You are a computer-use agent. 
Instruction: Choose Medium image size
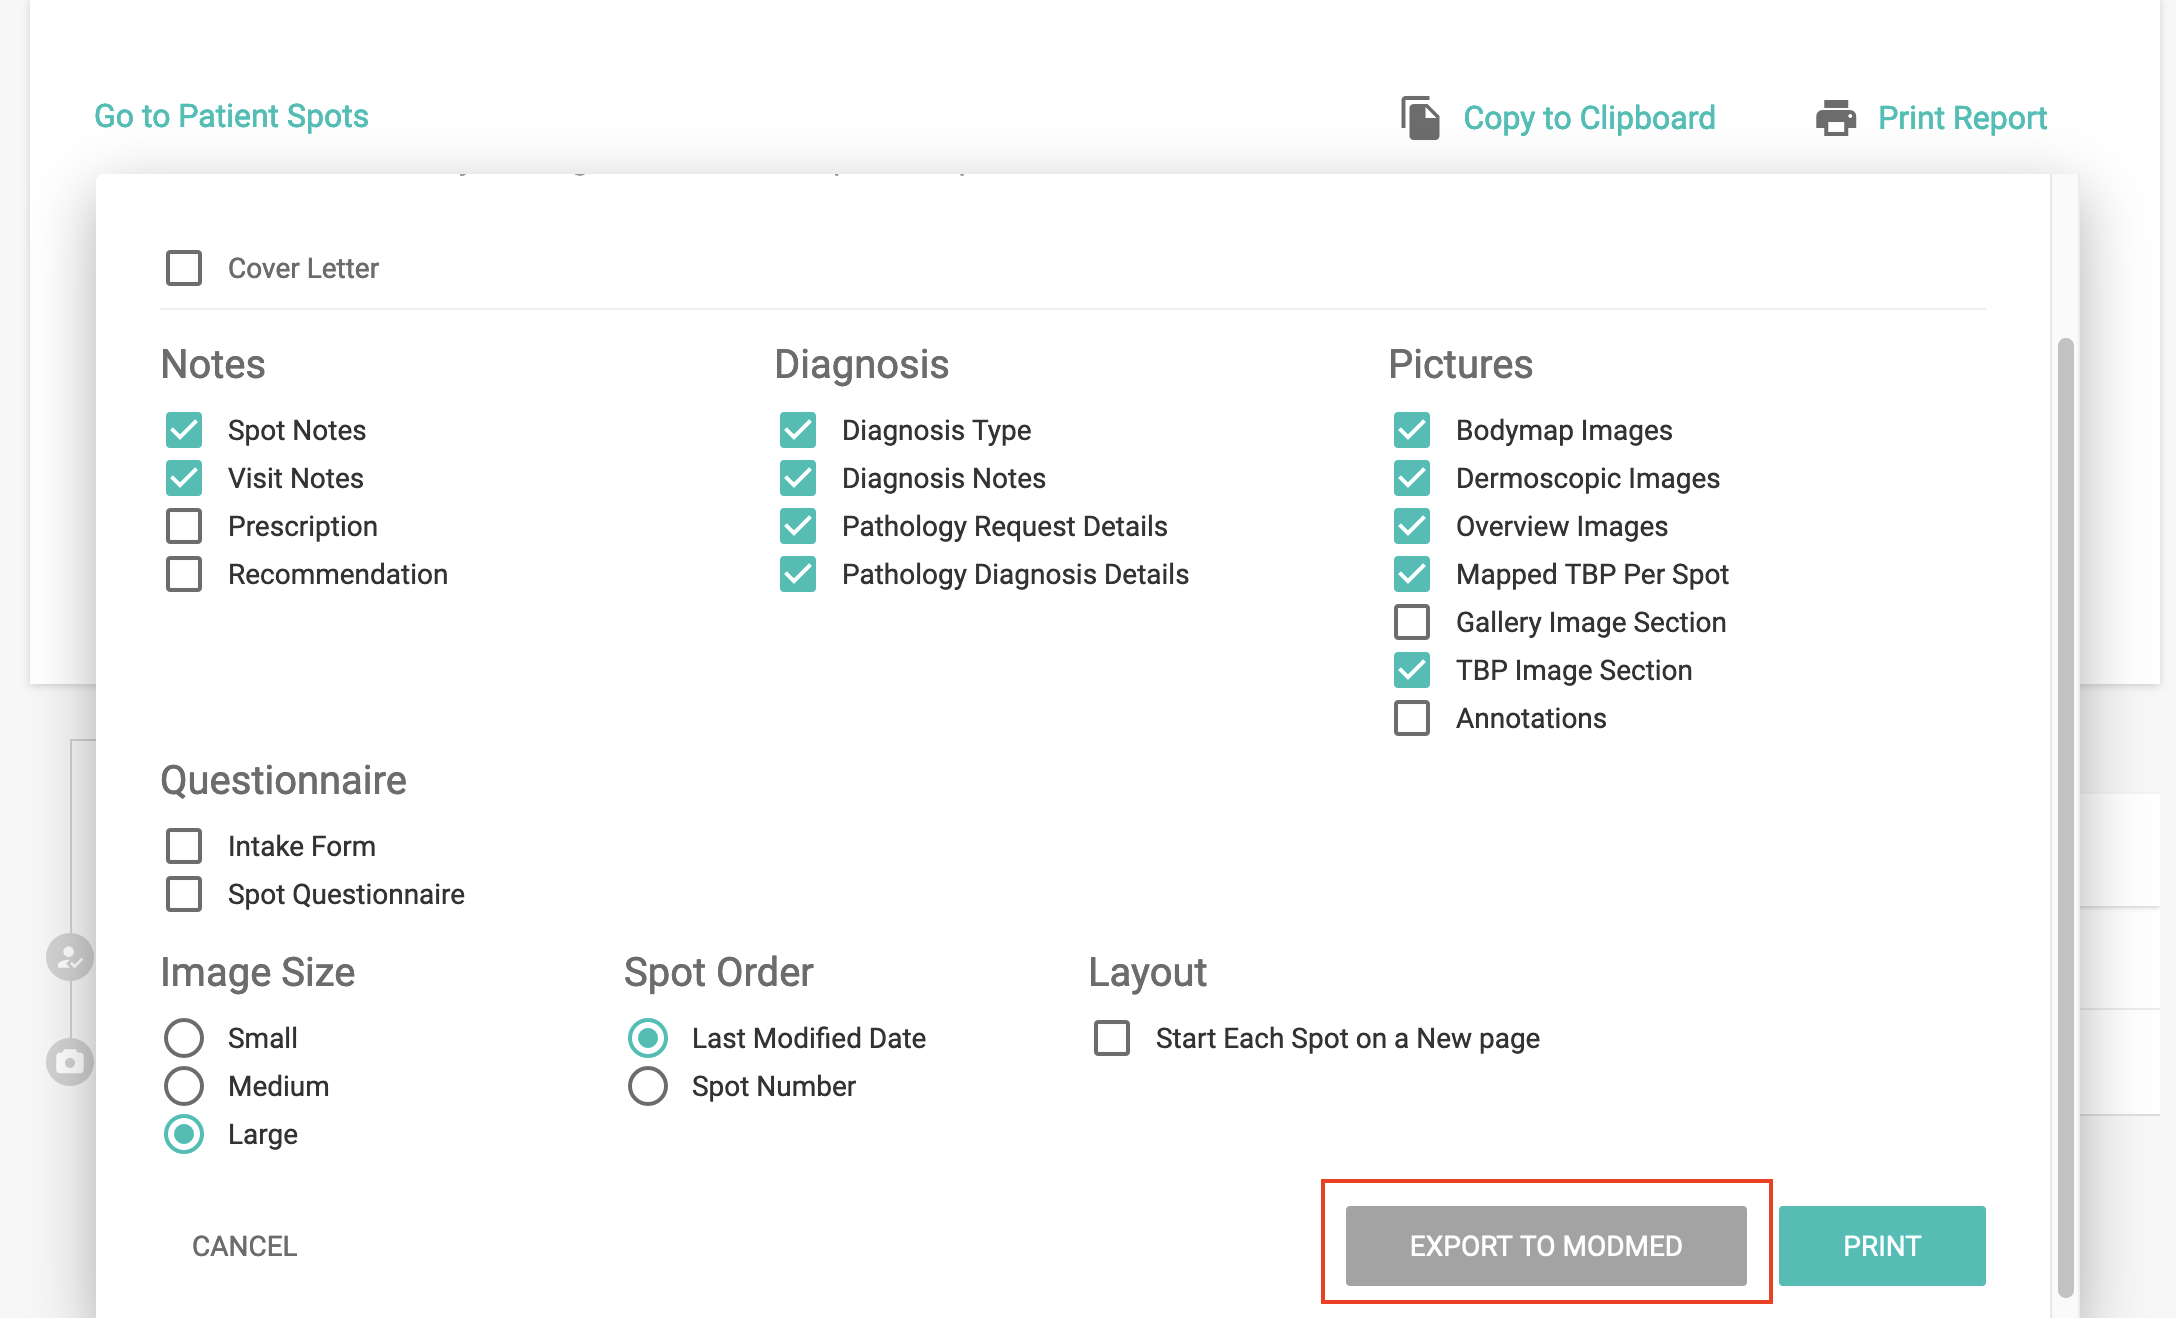(184, 1086)
